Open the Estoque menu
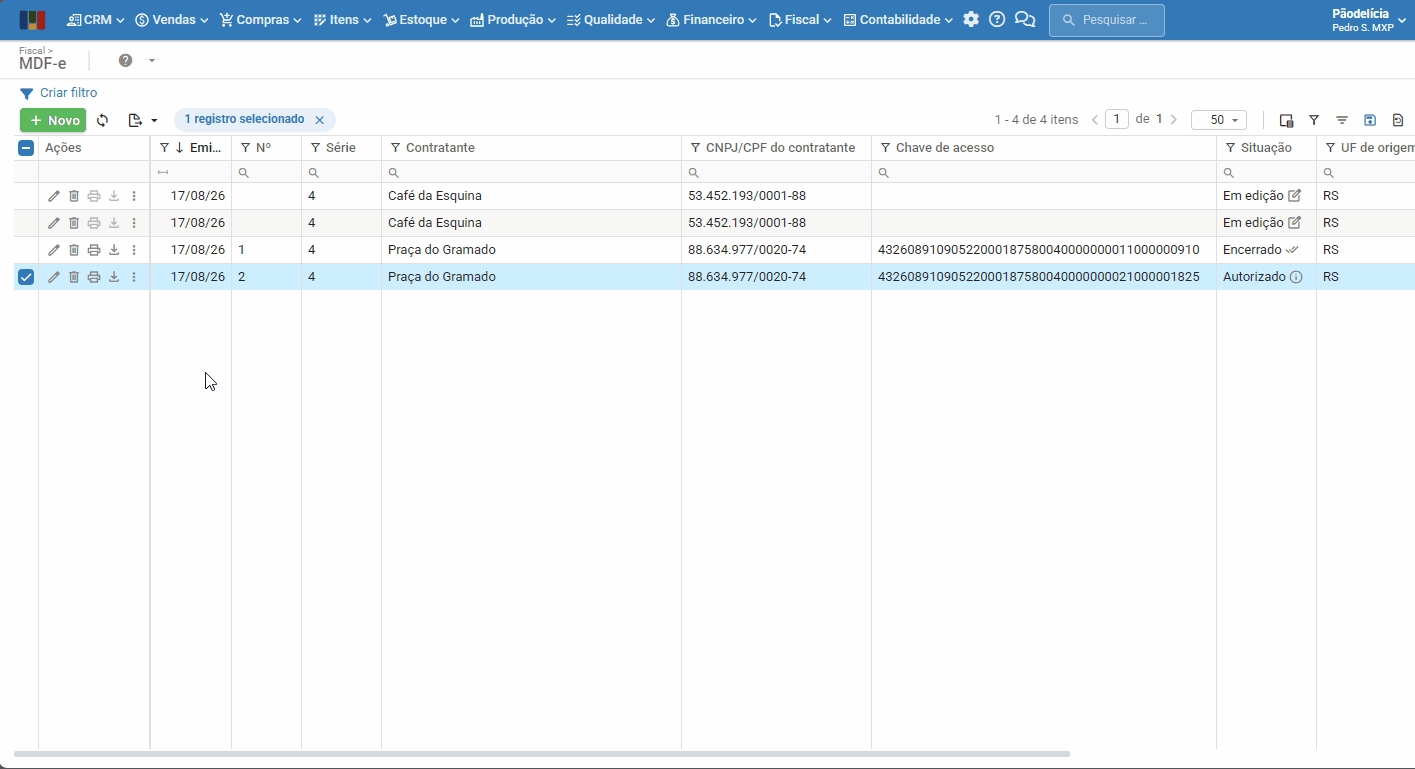 click(x=421, y=20)
